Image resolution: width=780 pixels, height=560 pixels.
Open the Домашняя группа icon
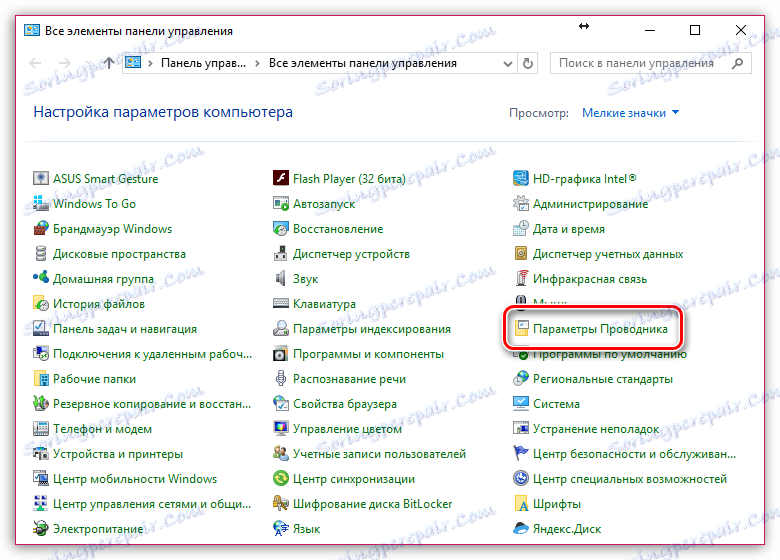pos(40,278)
